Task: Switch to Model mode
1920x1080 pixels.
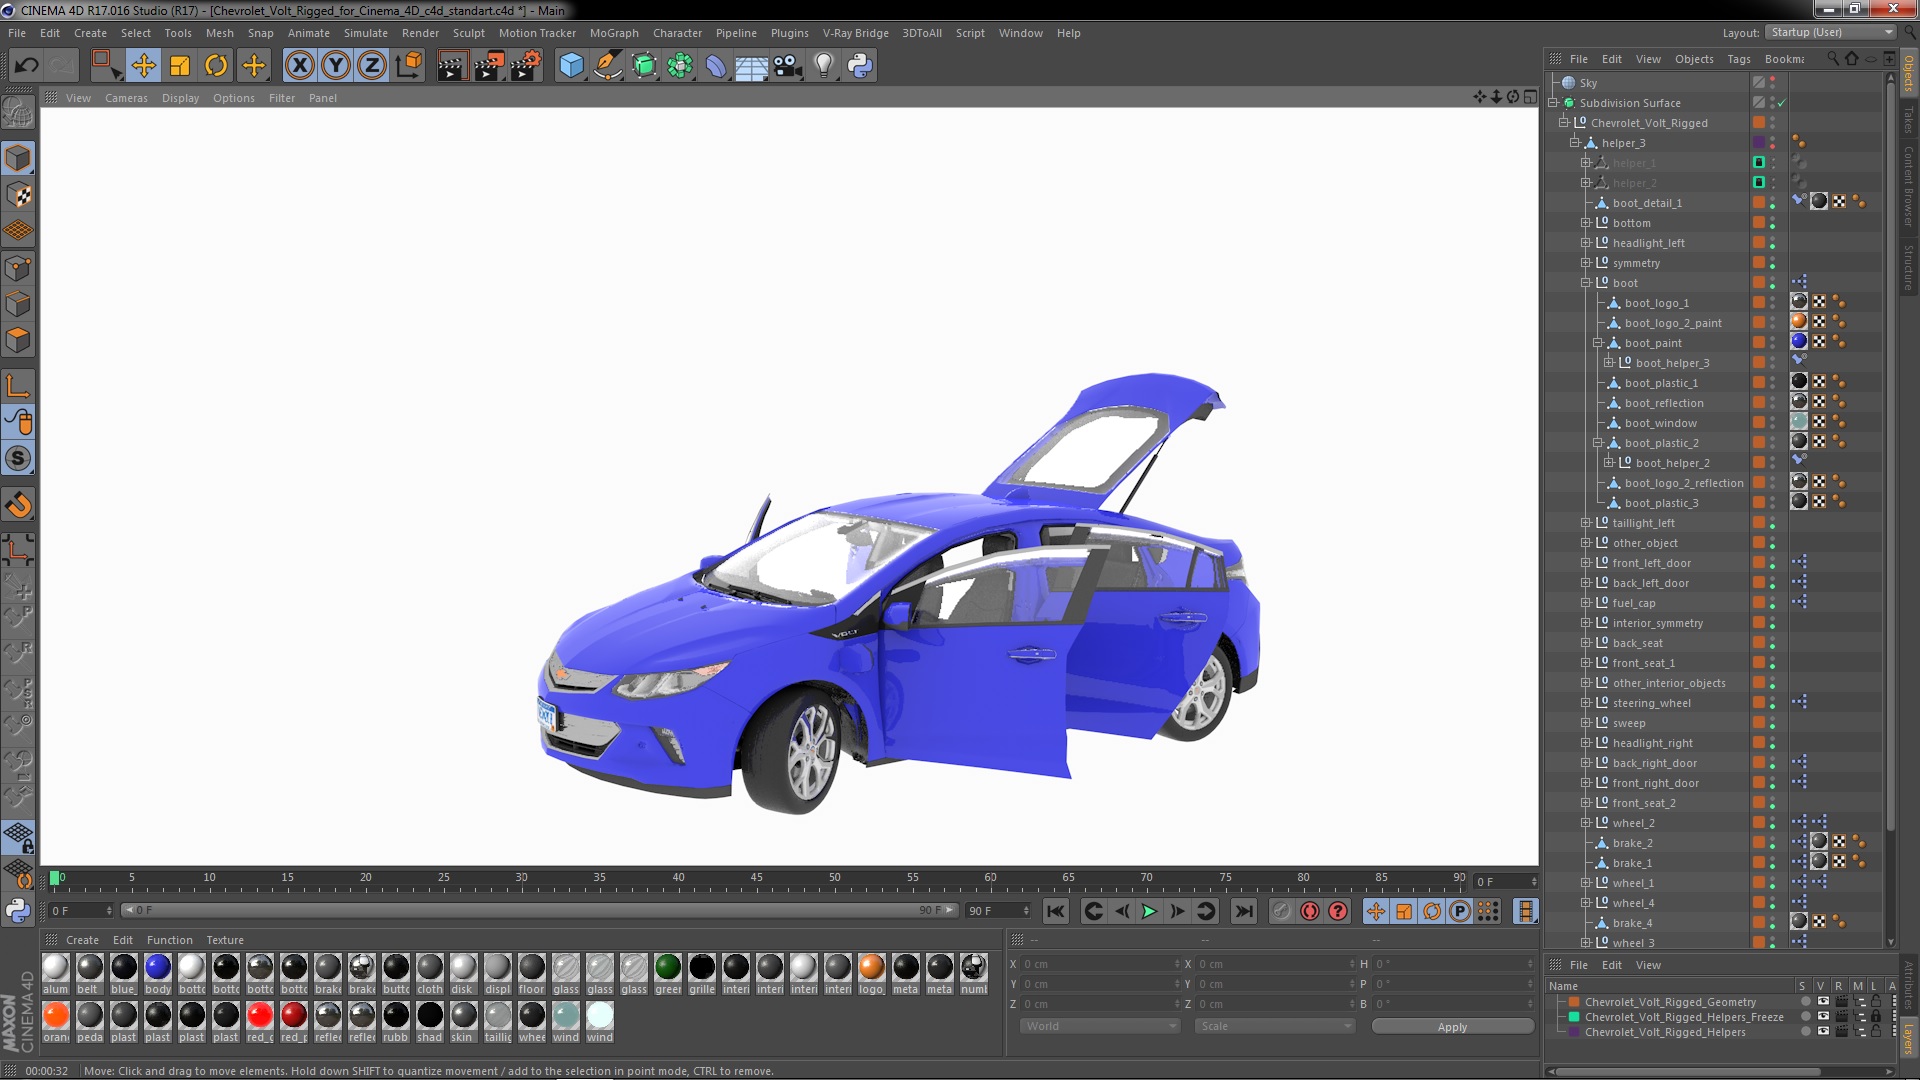Action: (18, 158)
